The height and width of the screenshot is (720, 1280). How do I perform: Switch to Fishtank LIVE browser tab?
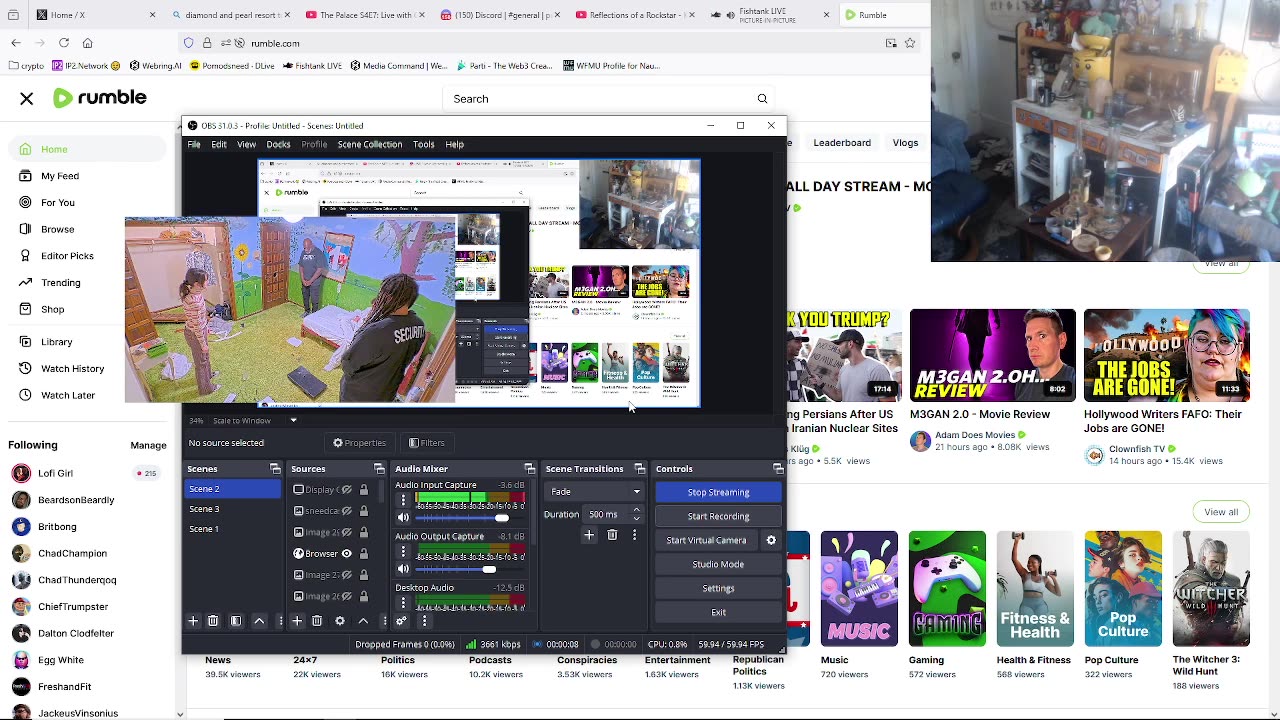pos(770,15)
